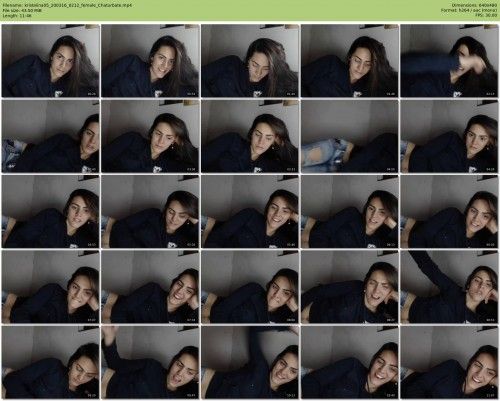Open the thumbnail showing only ripped jeans
500x401 pixels.
(x=350, y=136)
